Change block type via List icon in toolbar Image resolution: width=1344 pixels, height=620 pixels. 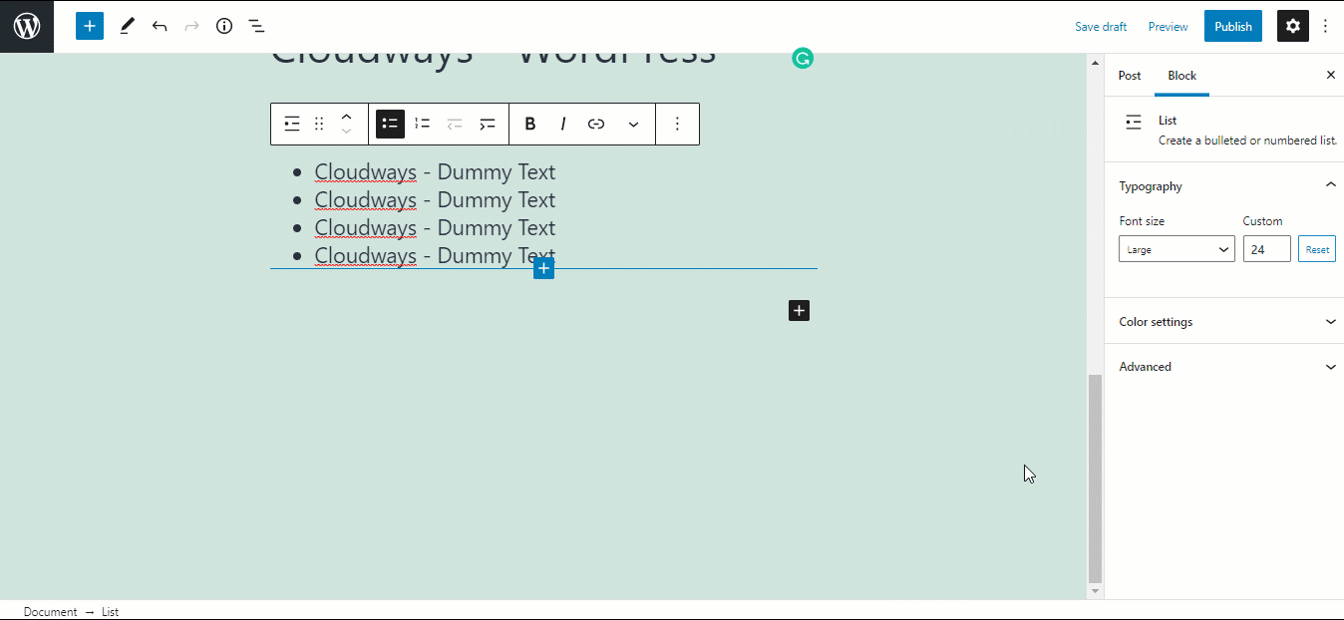click(x=292, y=124)
